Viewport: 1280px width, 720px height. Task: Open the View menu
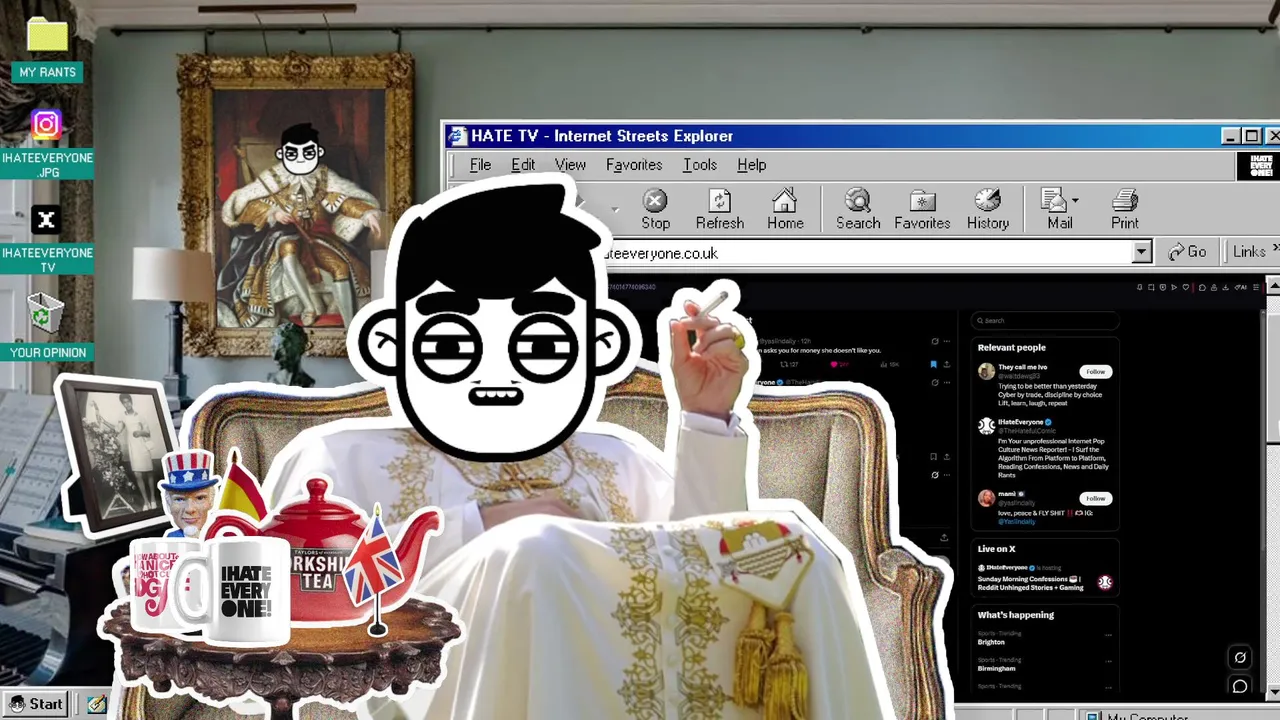570,165
